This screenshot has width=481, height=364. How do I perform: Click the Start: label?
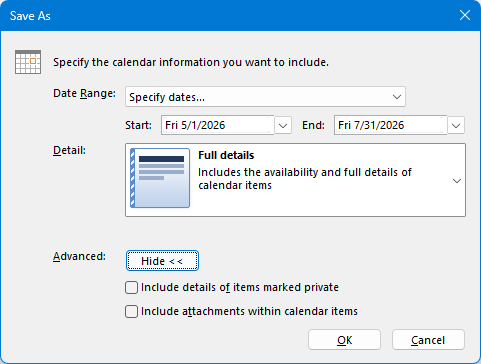pyautogui.click(x=138, y=125)
